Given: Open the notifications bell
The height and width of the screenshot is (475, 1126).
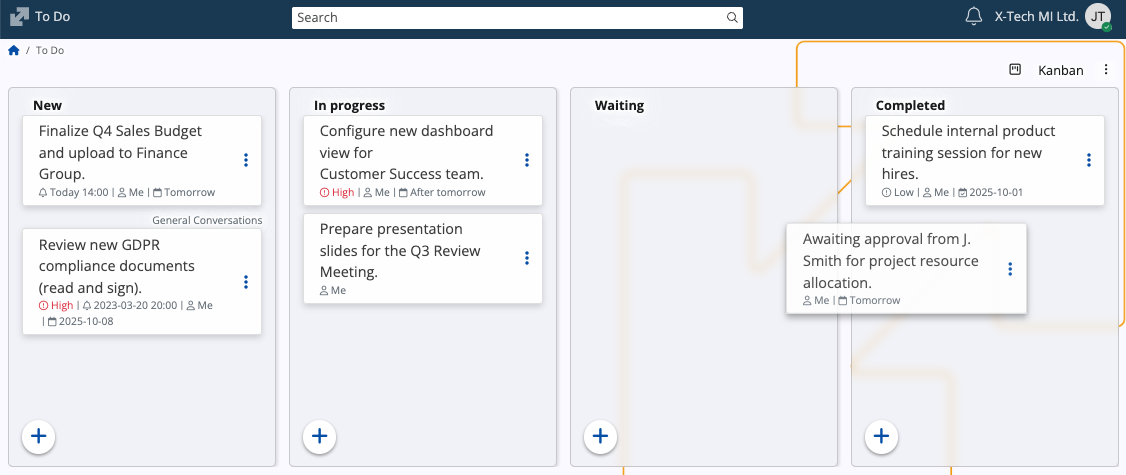Looking at the screenshot, I should point(973,17).
